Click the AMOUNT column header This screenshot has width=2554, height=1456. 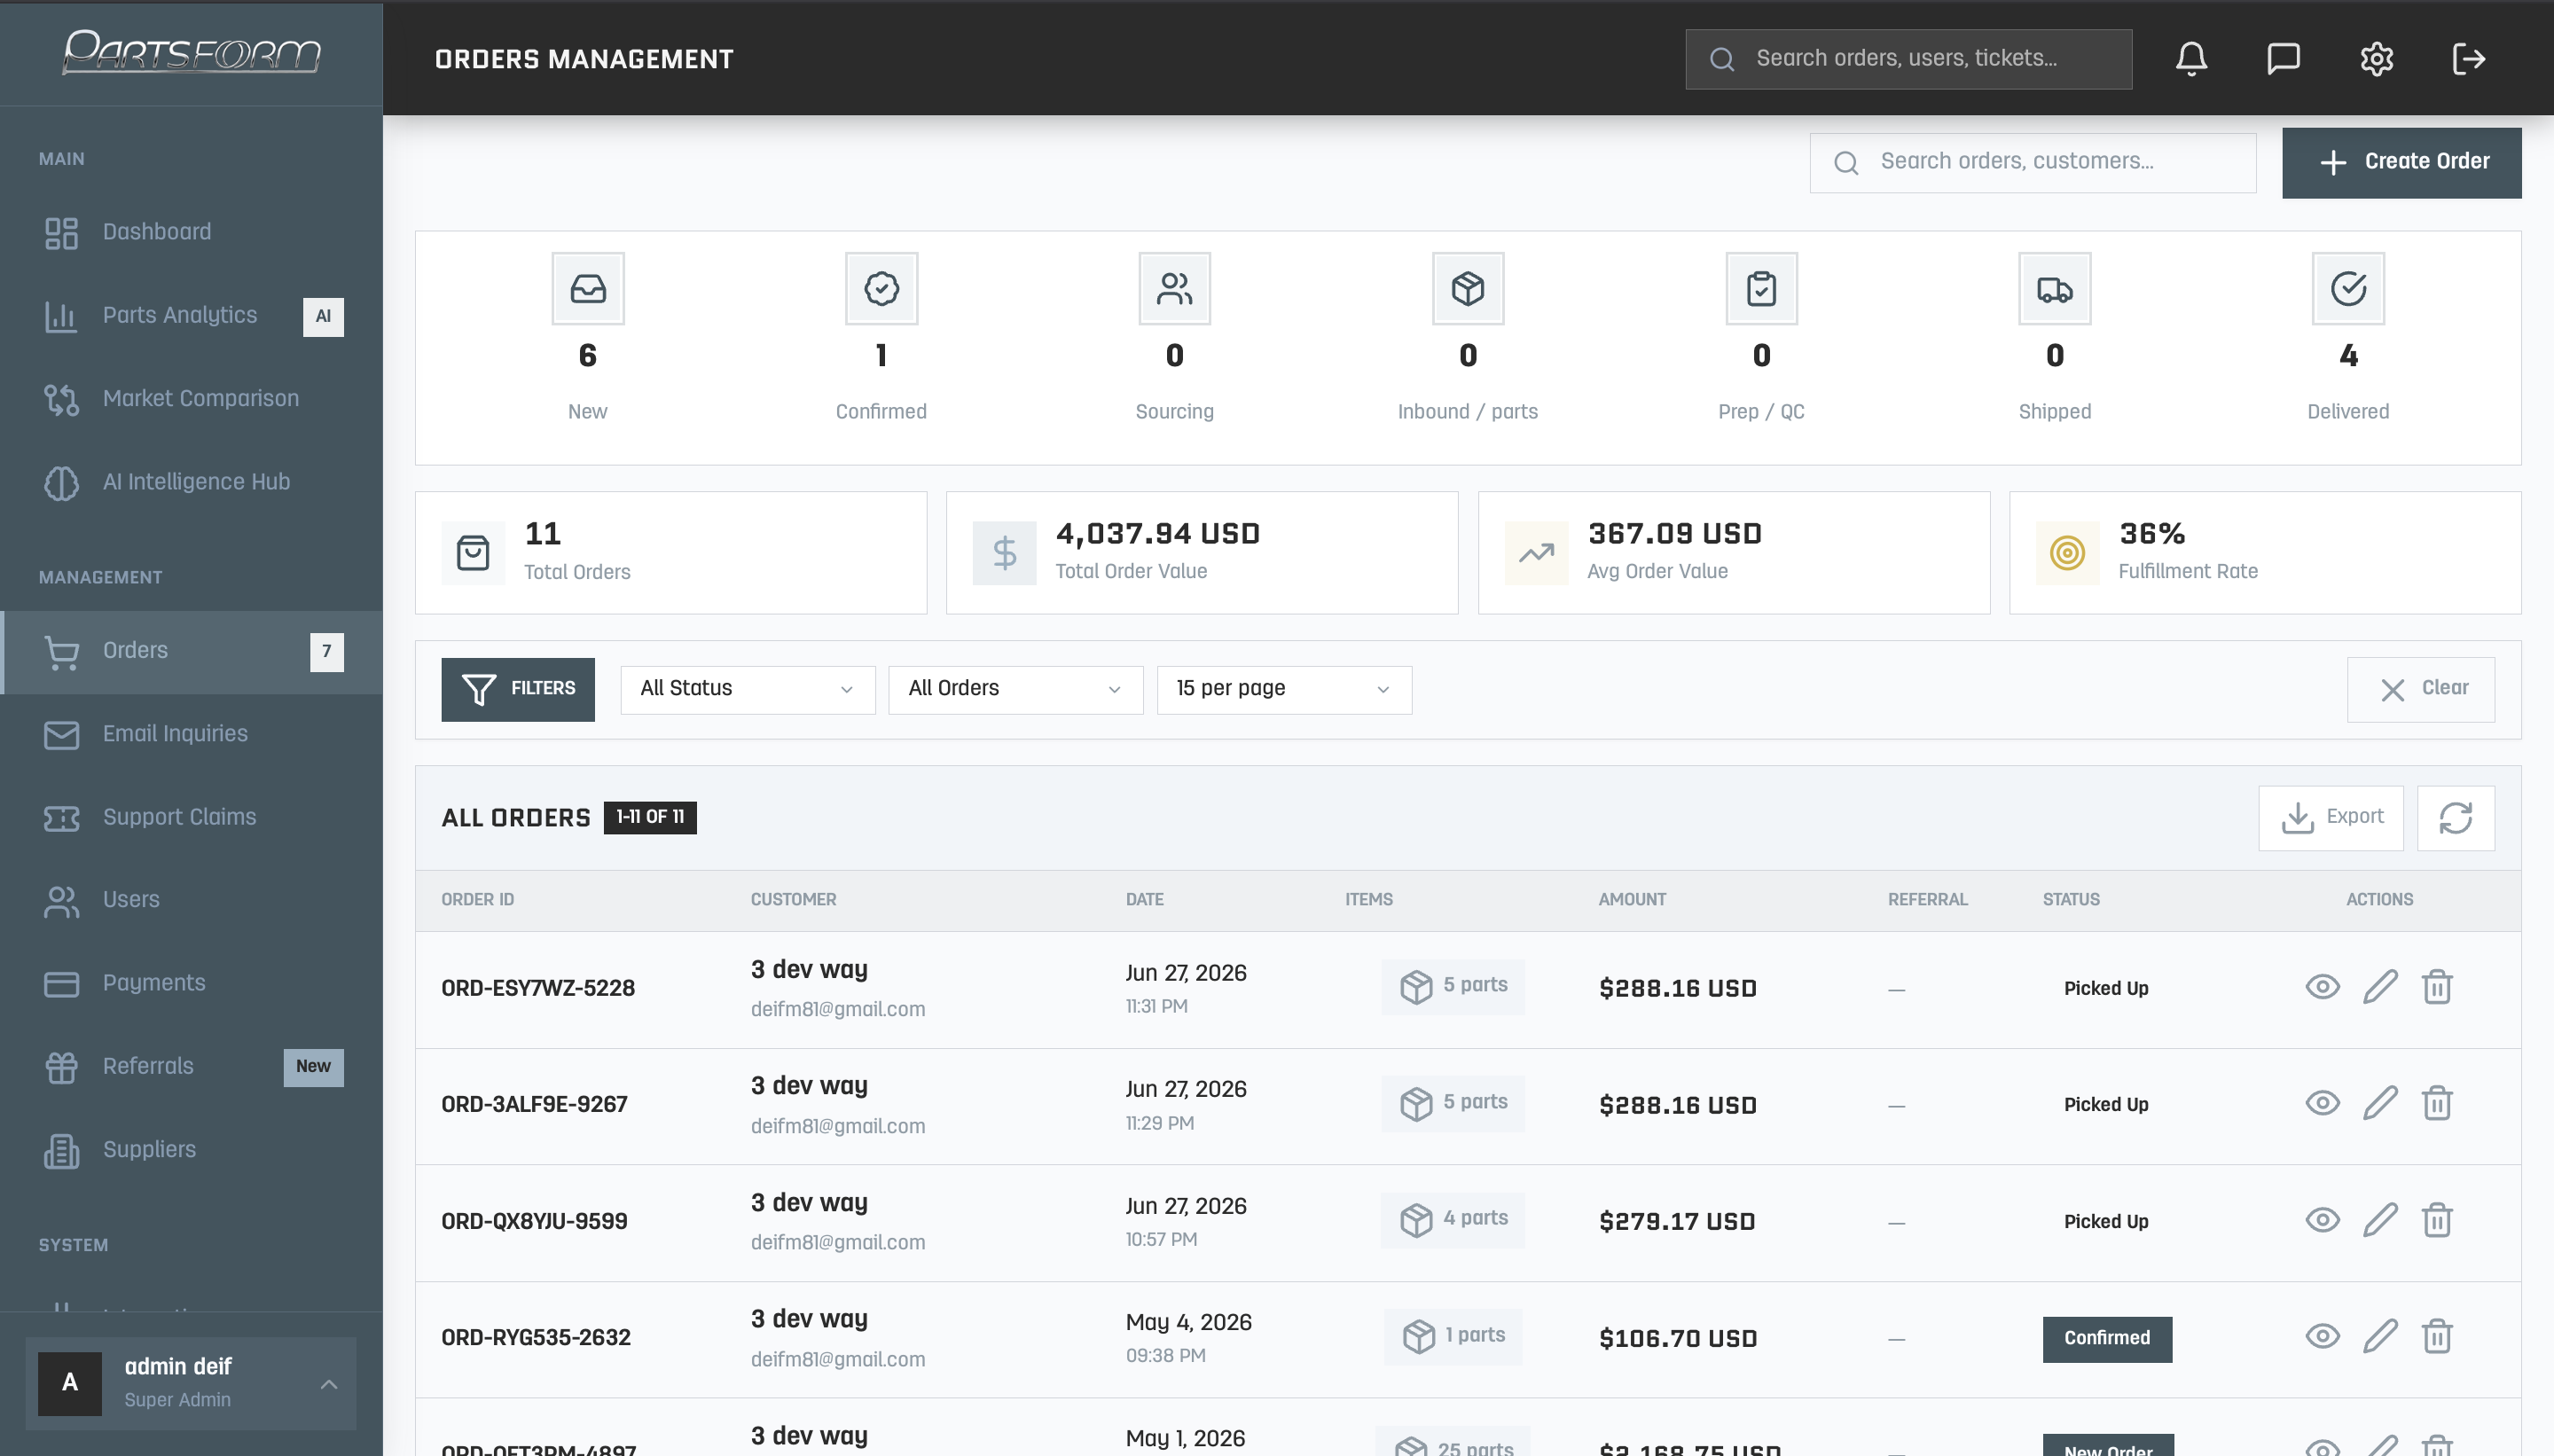[x=1632, y=900]
